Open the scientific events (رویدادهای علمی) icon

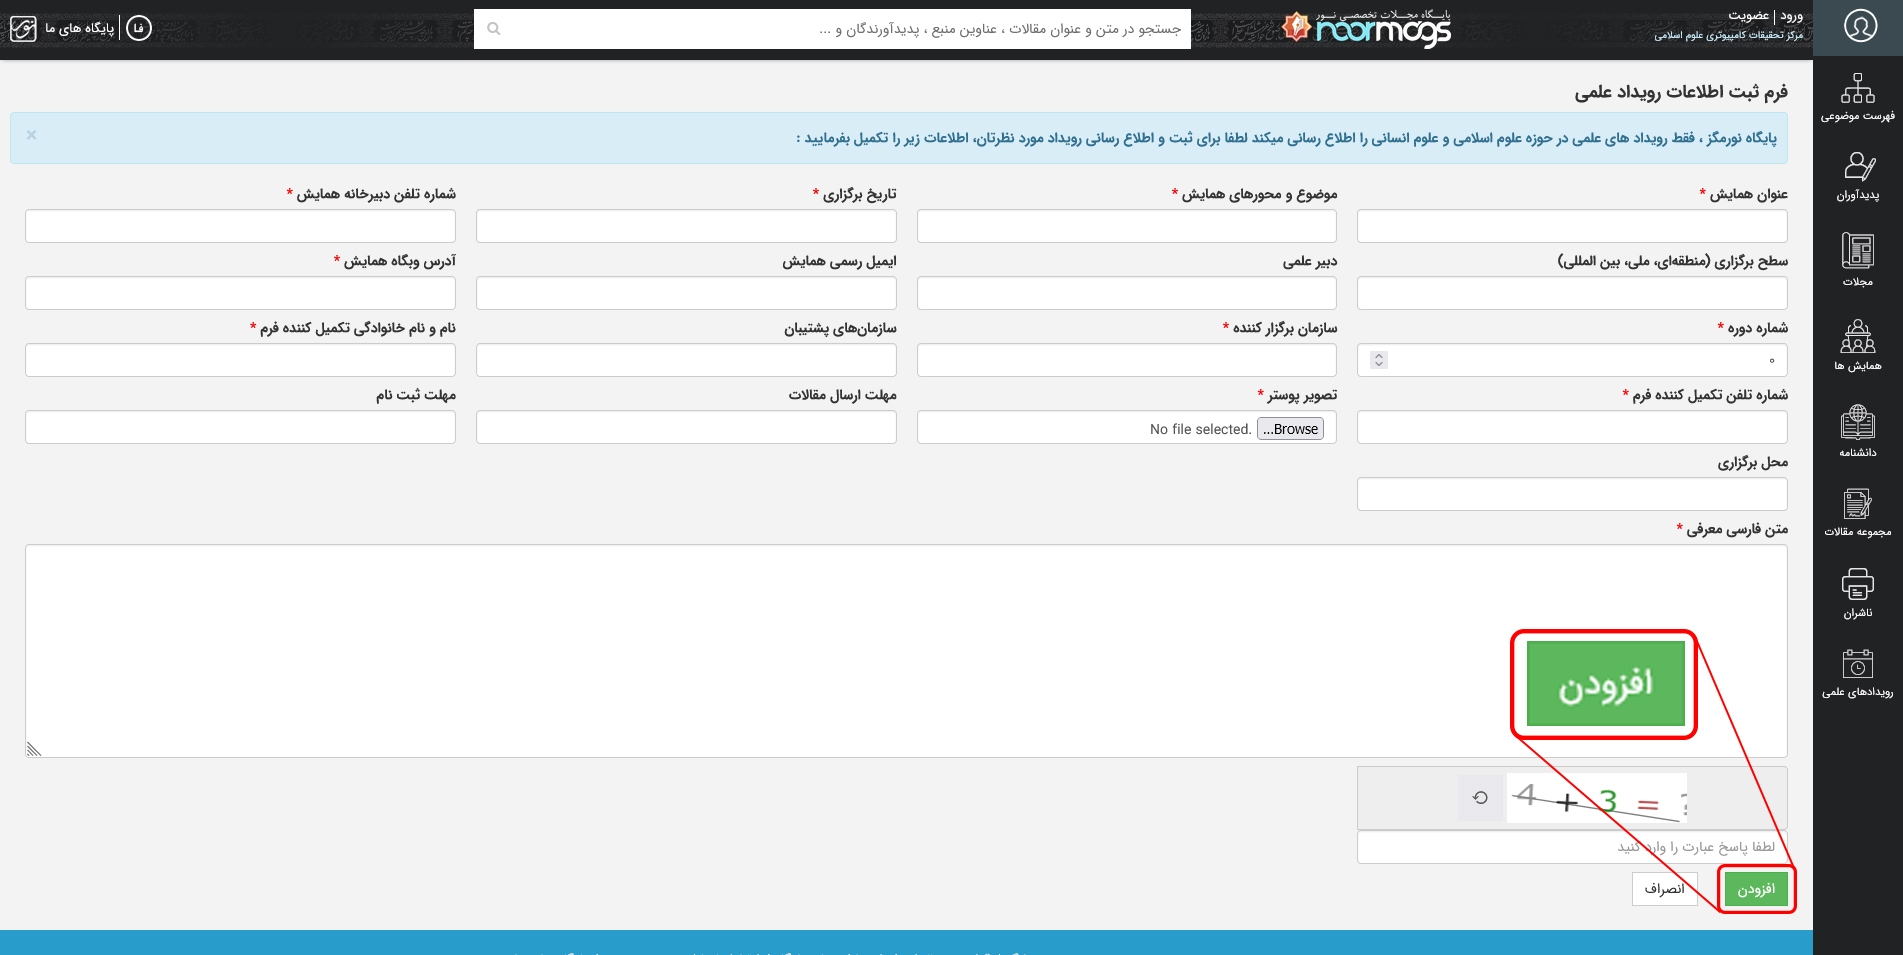coord(1857,672)
